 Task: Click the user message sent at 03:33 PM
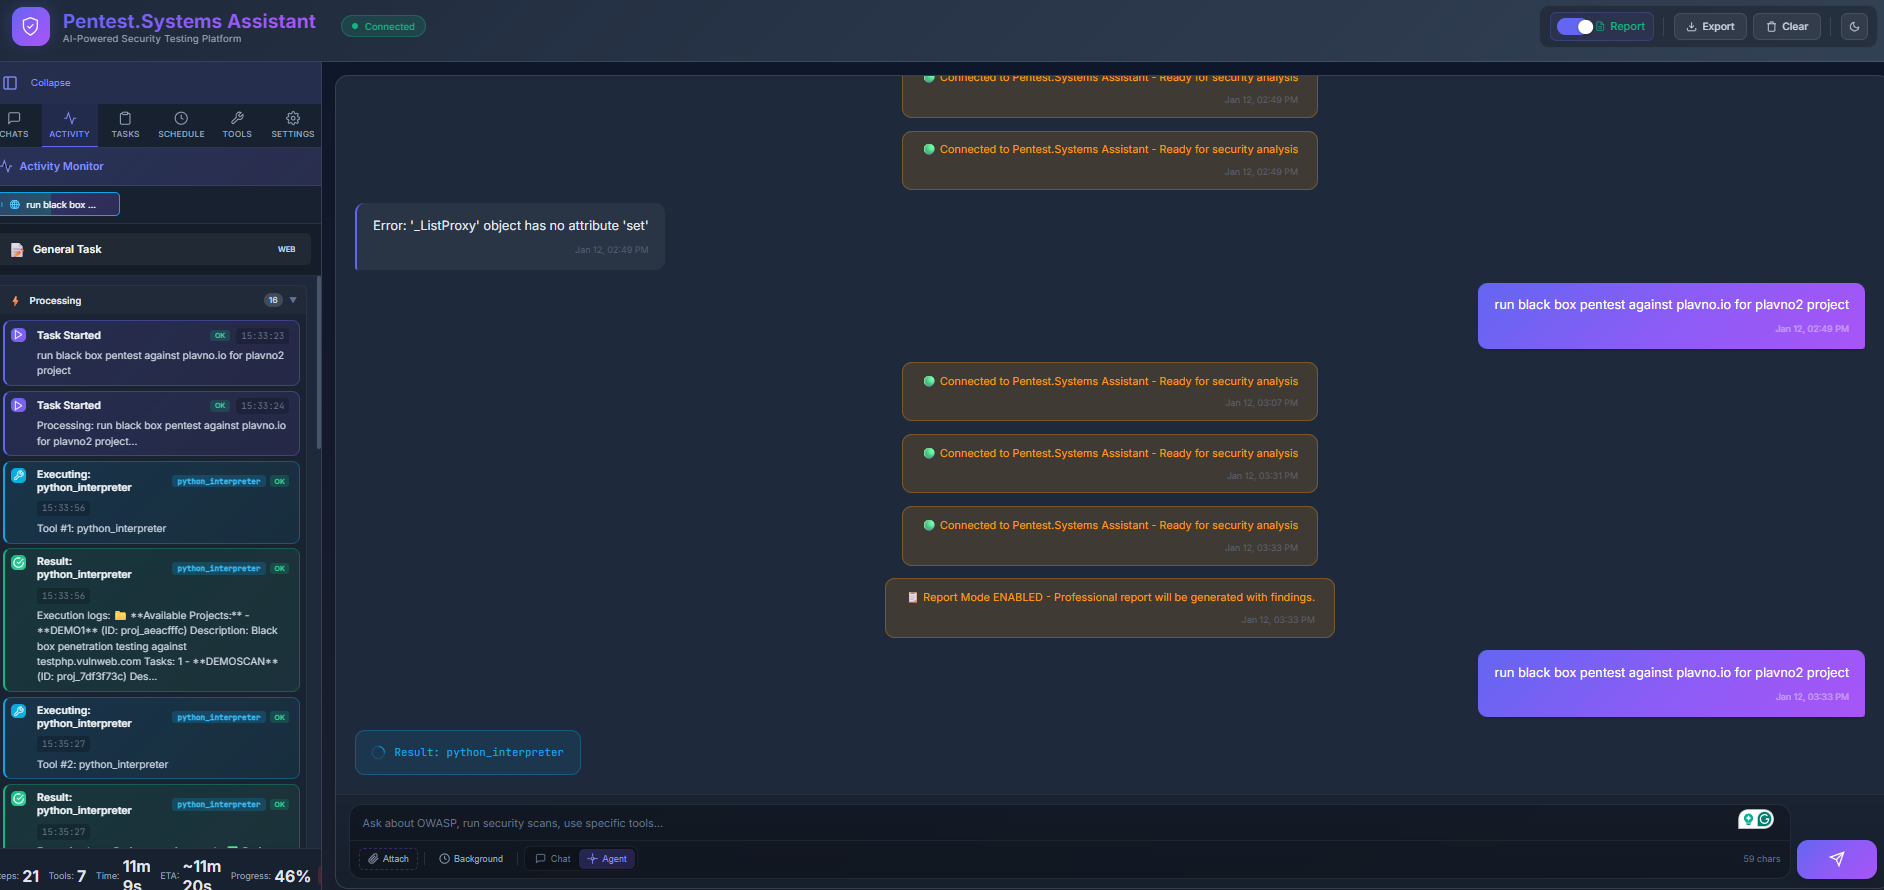pos(1671,684)
